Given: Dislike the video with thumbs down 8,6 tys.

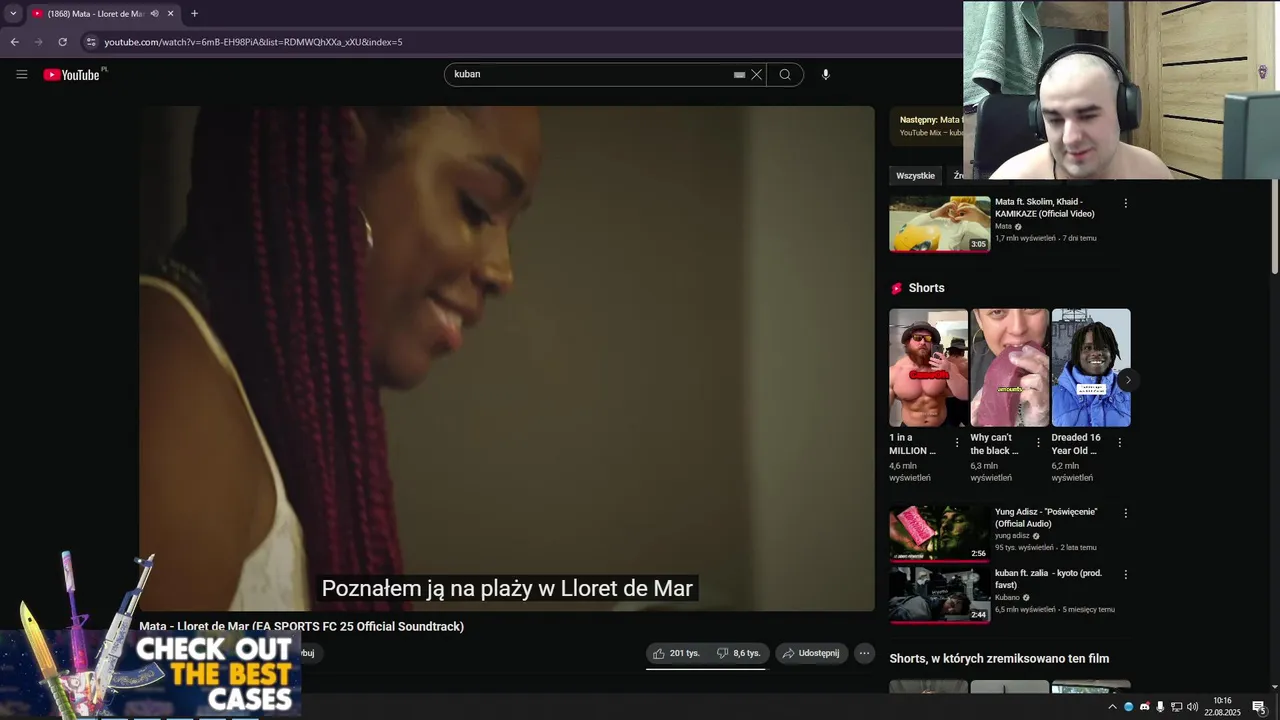Looking at the screenshot, I should click(x=738, y=653).
